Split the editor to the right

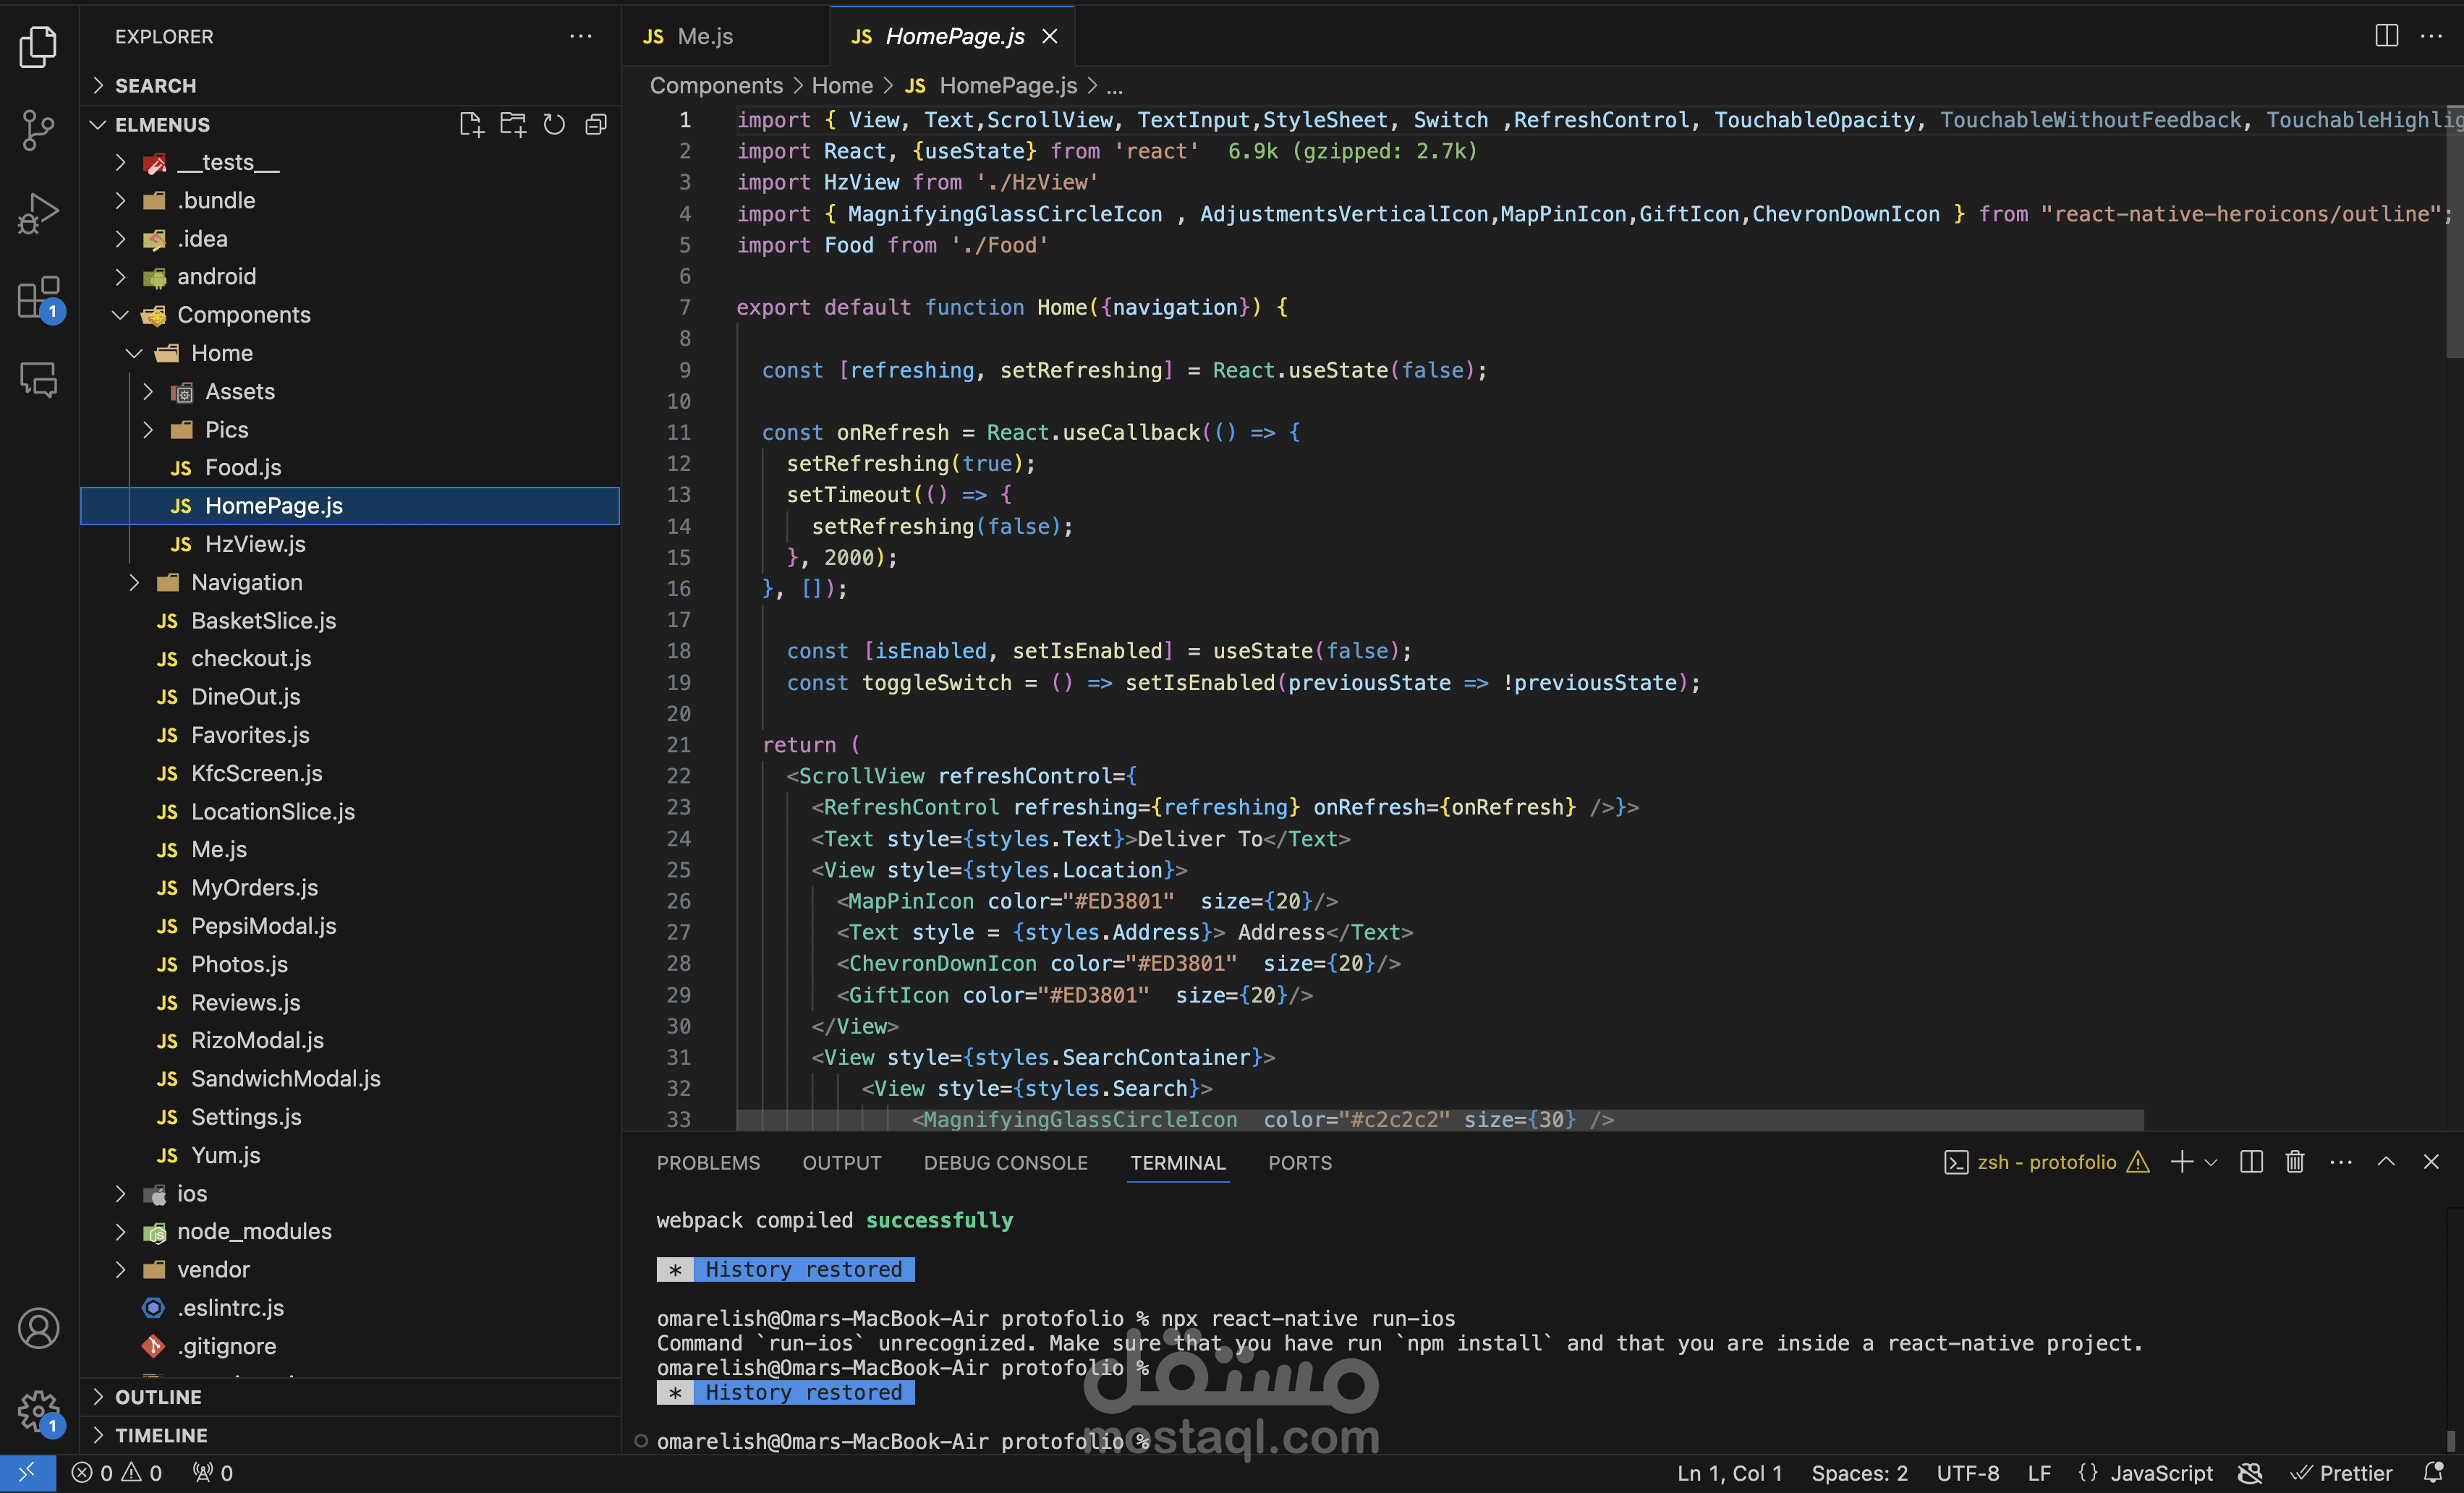[x=2387, y=36]
